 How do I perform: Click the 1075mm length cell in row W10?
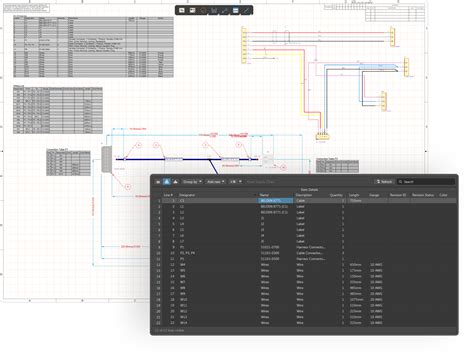pos(356,300)
